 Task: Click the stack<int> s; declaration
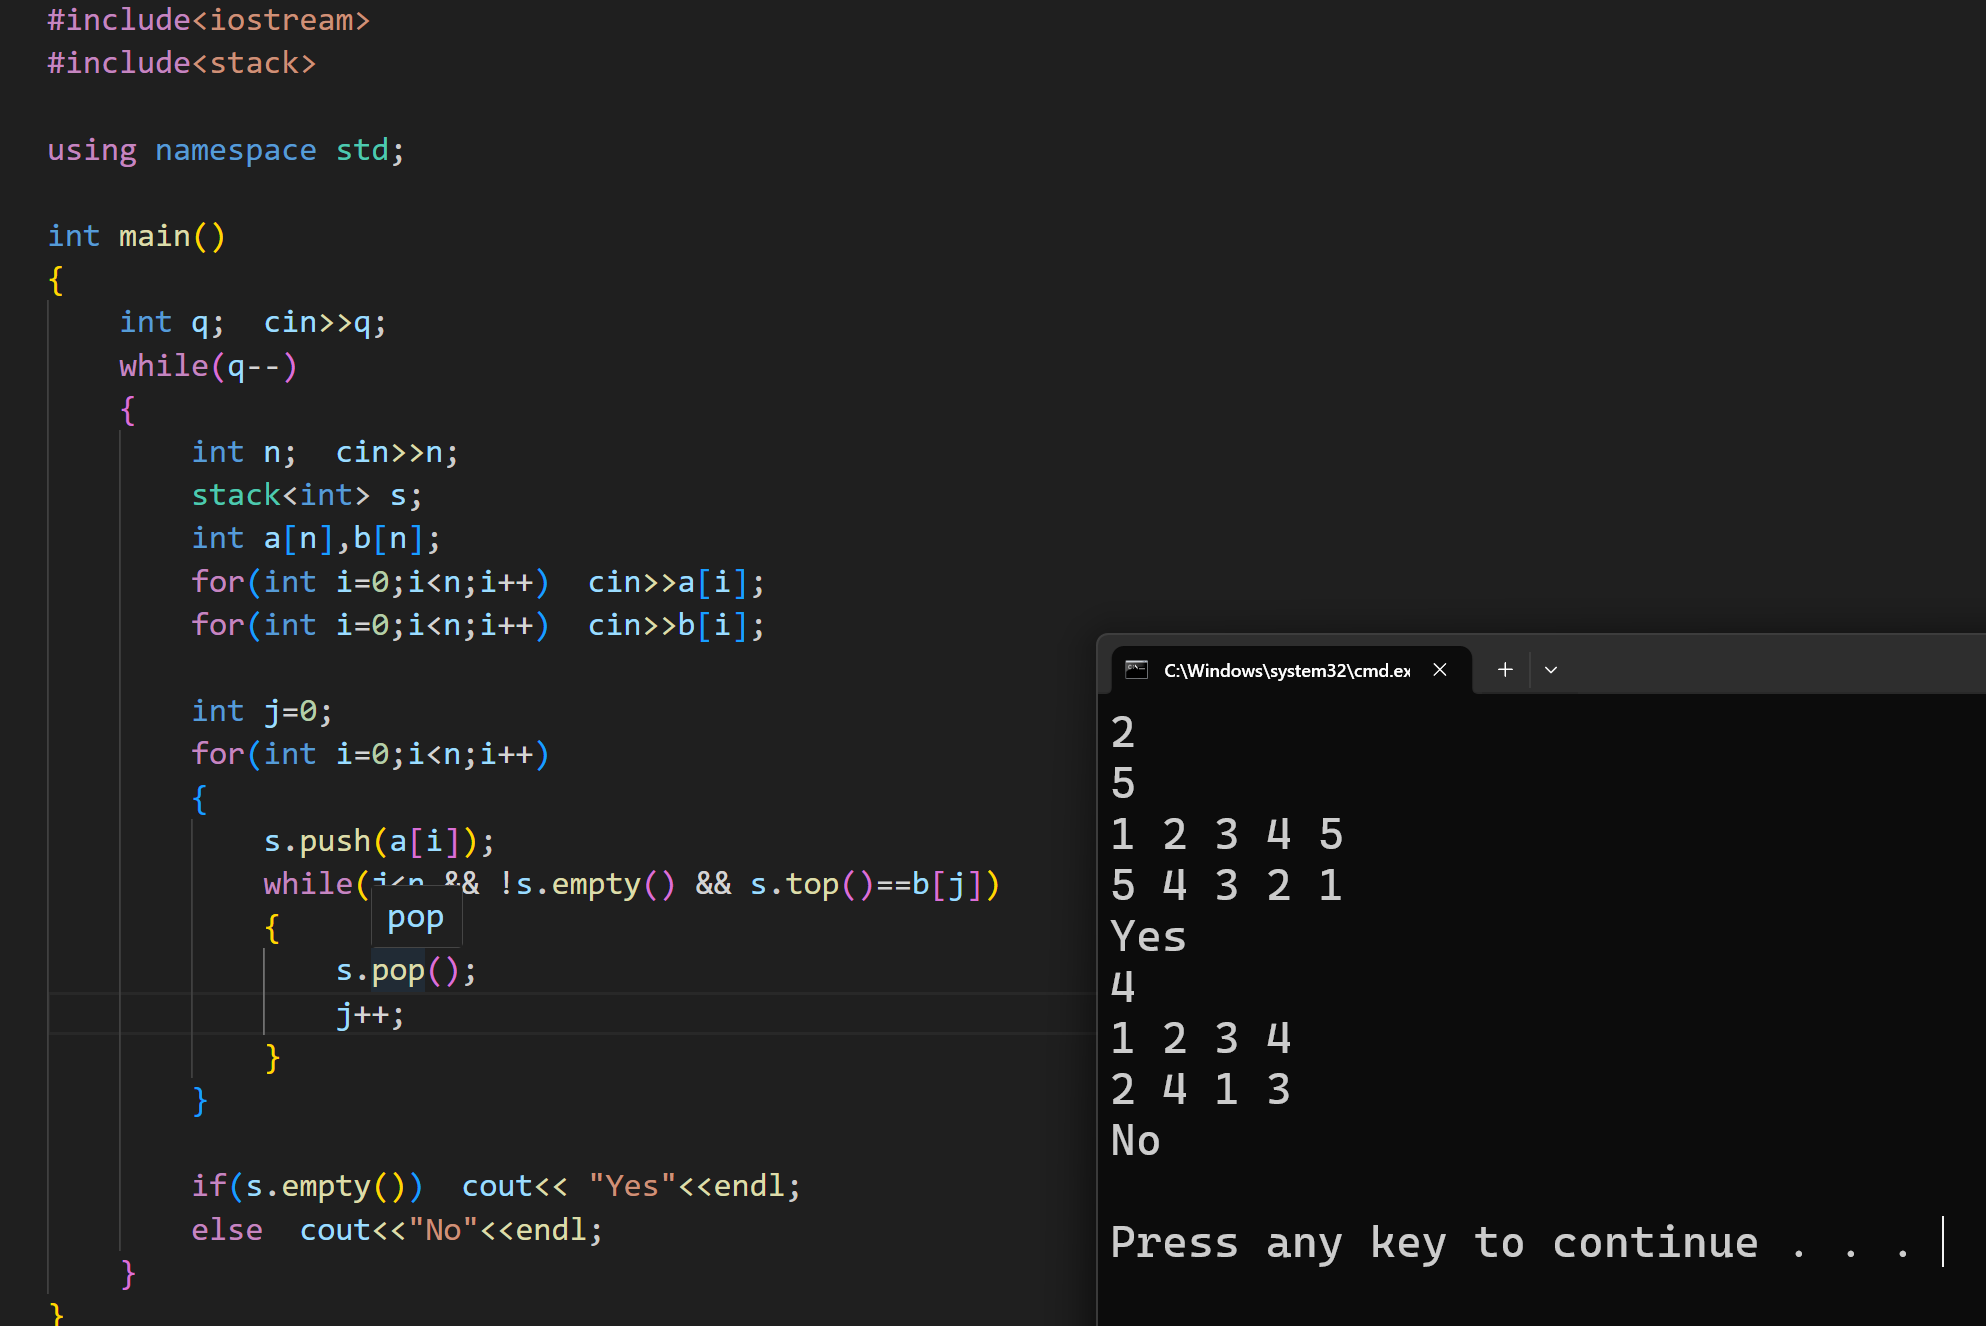click(306, 495)
